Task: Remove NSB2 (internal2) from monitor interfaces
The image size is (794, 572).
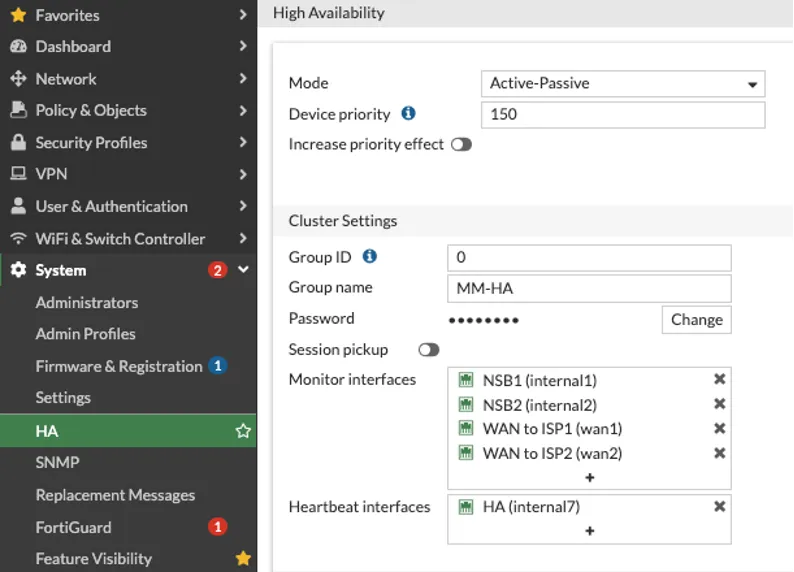Action: (x=720, y=404)
